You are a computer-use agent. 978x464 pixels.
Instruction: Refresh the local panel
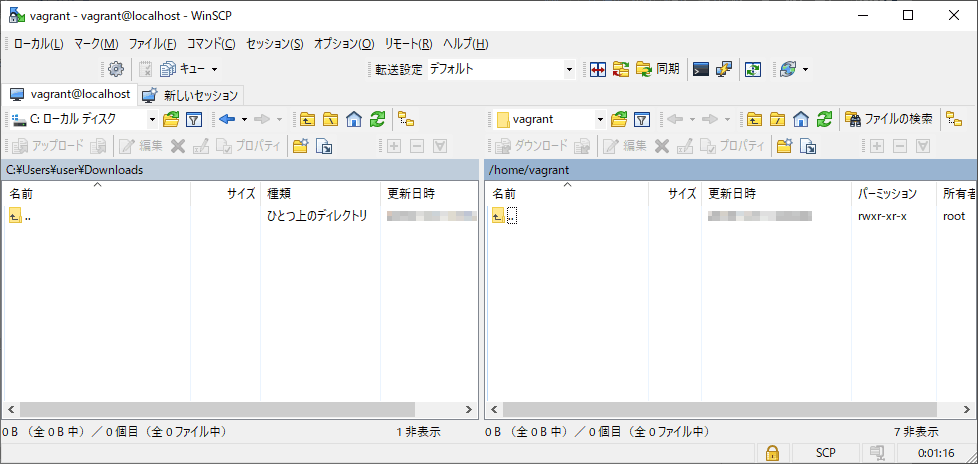click(x=377, y=118)
